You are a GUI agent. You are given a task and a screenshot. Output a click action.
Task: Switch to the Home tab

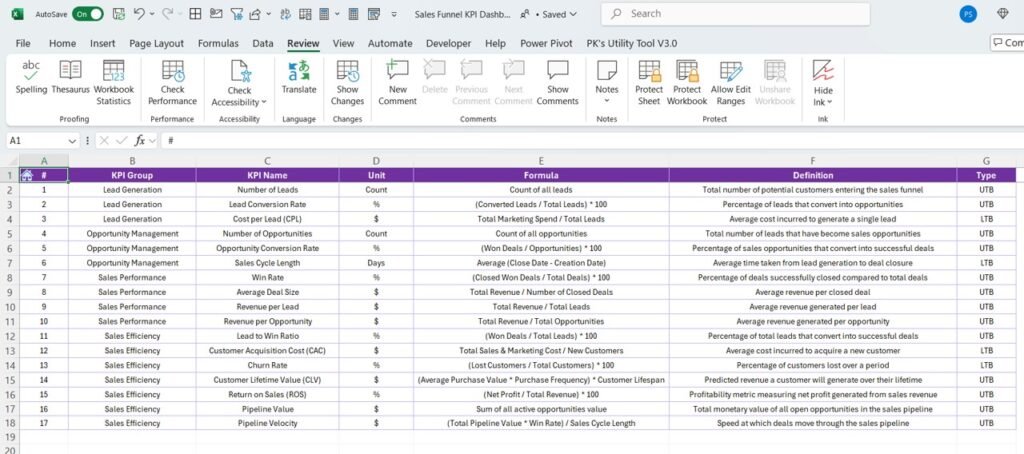[62, 43]
